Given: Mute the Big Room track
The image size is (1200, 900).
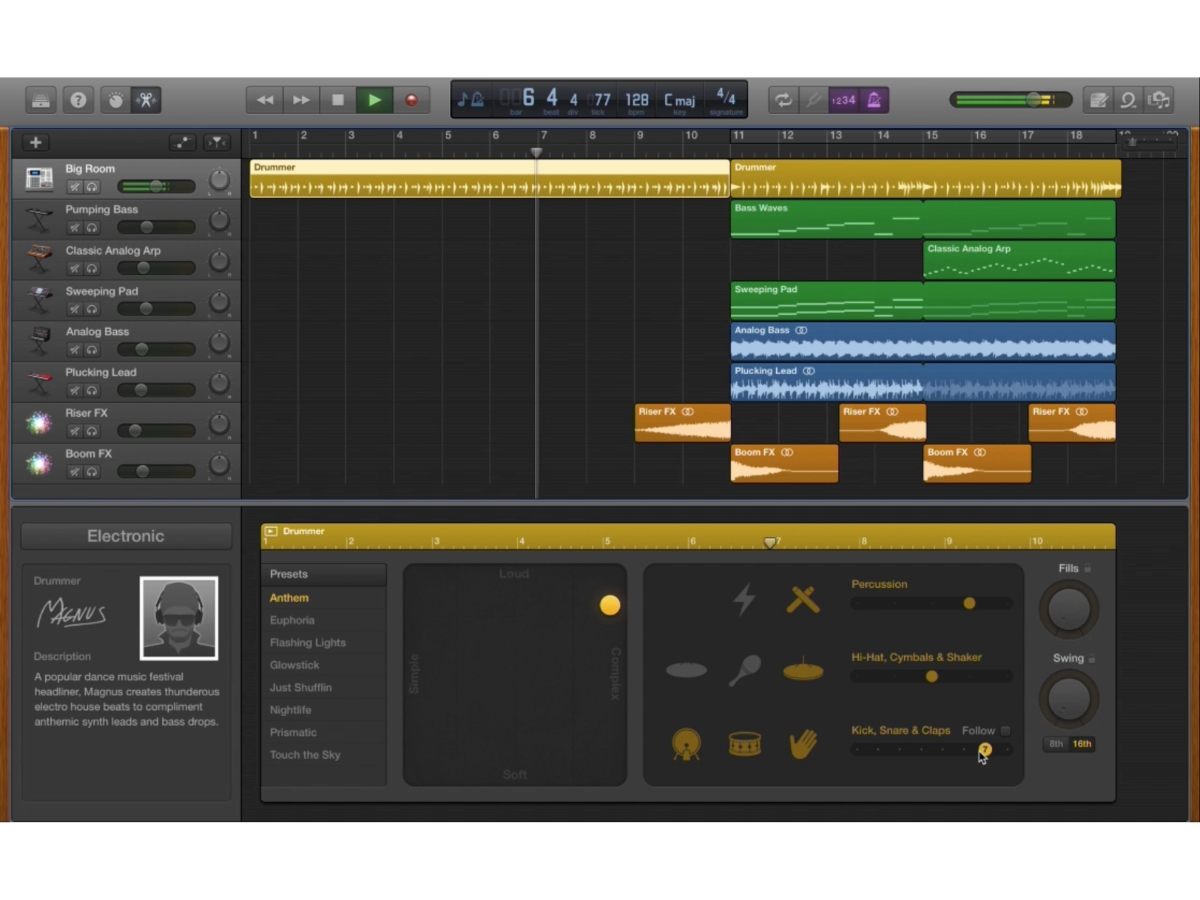Looking at the screenshot, I should pyautogui.click(x=74, y=187).
